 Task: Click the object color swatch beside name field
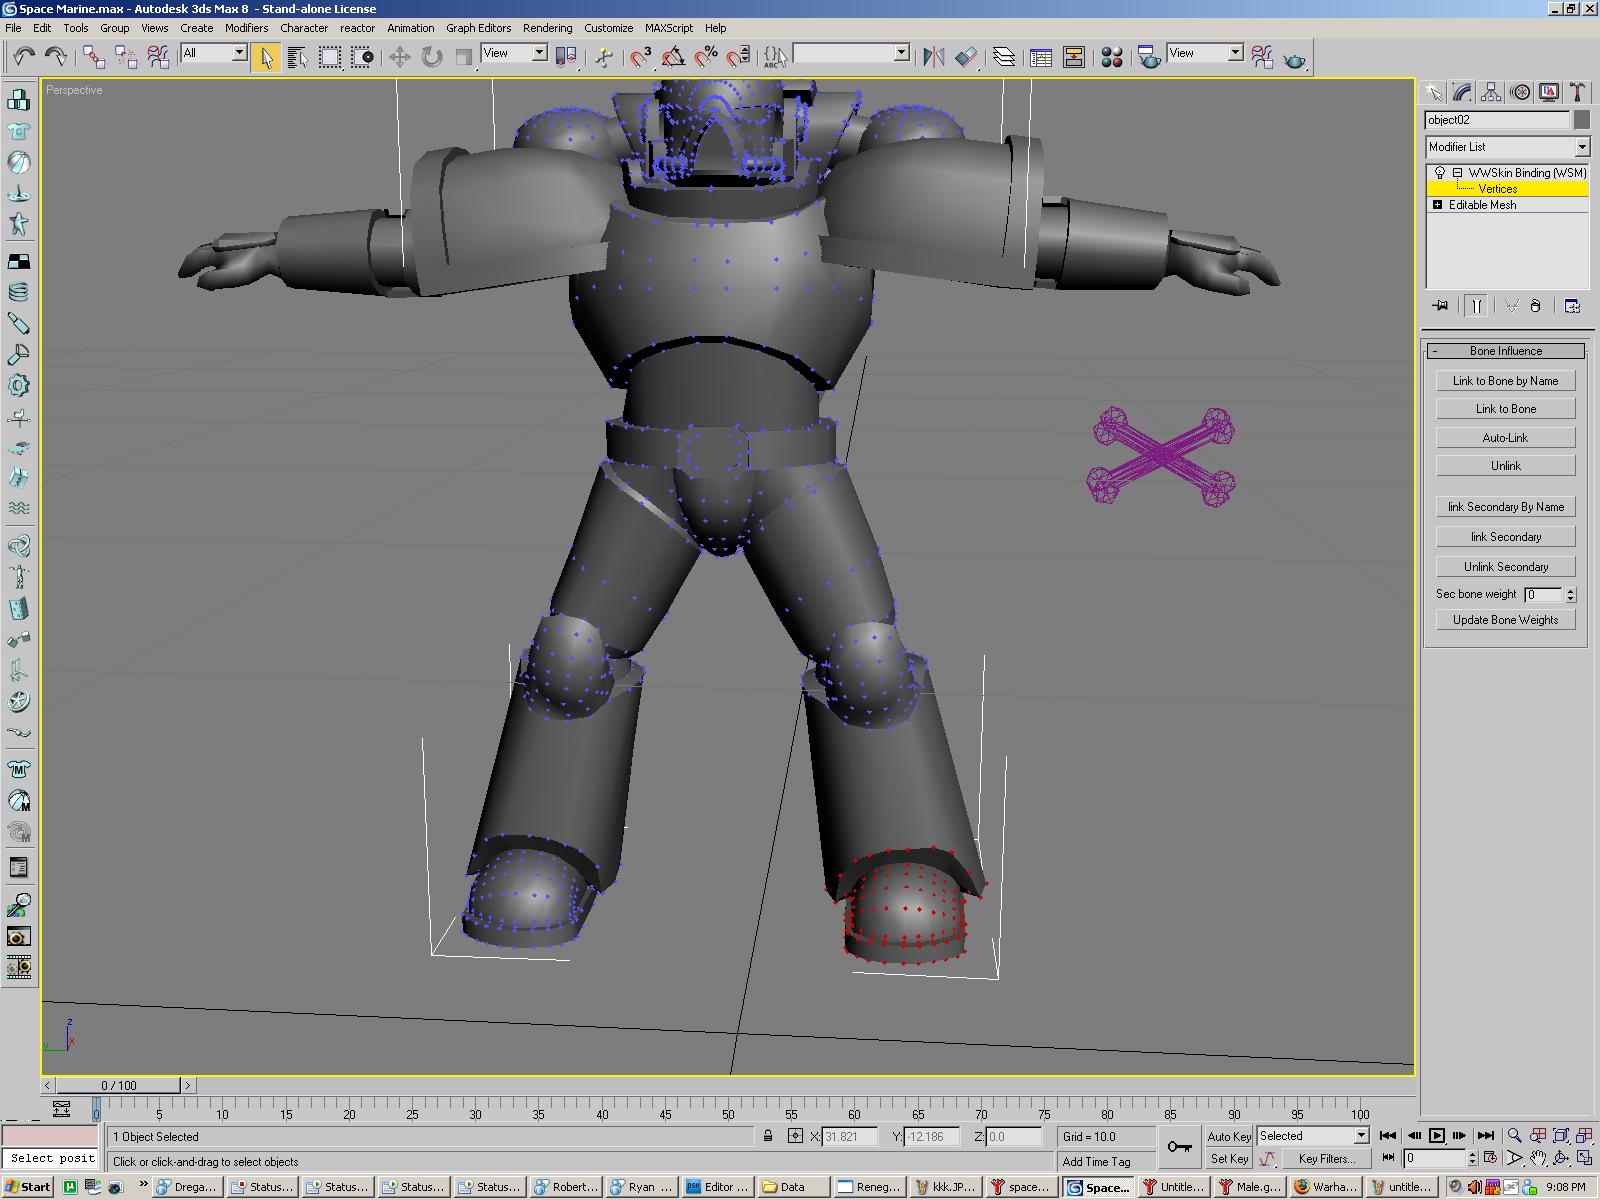point(1581,120)
